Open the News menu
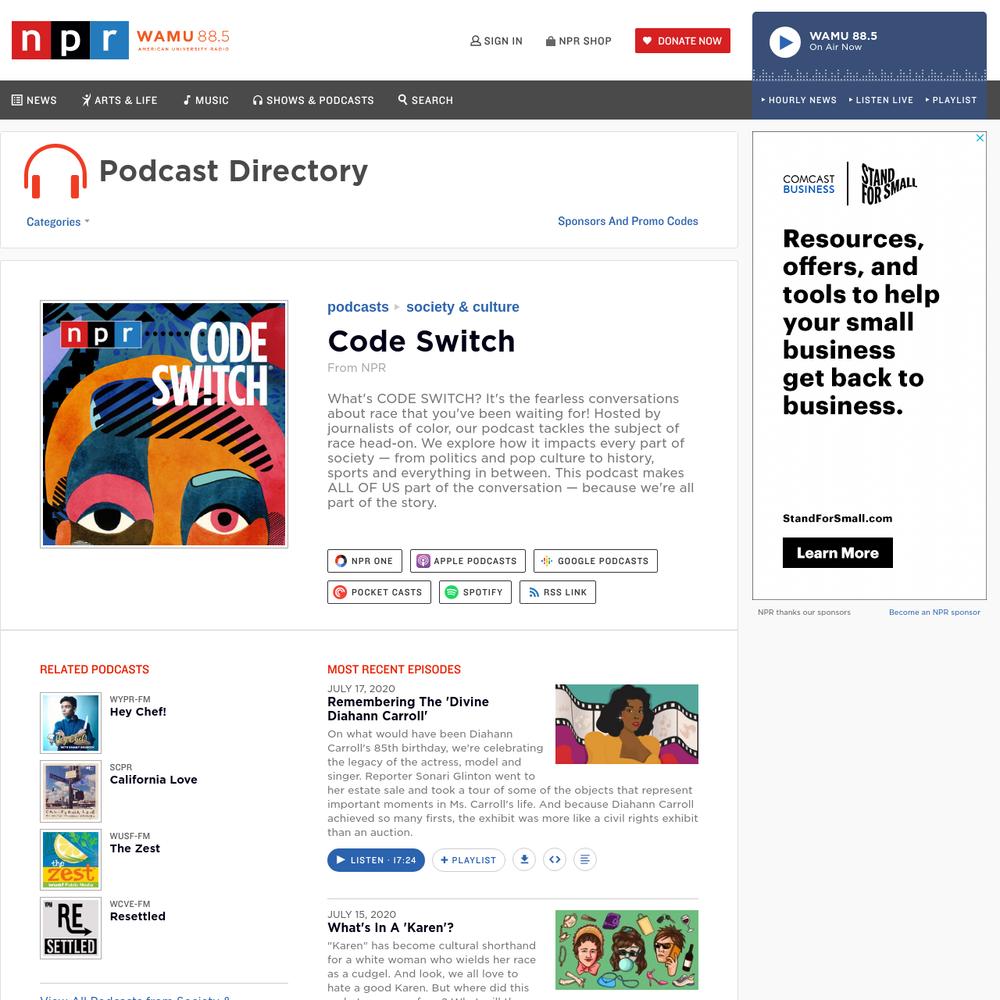The image size is (1000, 1000). click(34, 100)
